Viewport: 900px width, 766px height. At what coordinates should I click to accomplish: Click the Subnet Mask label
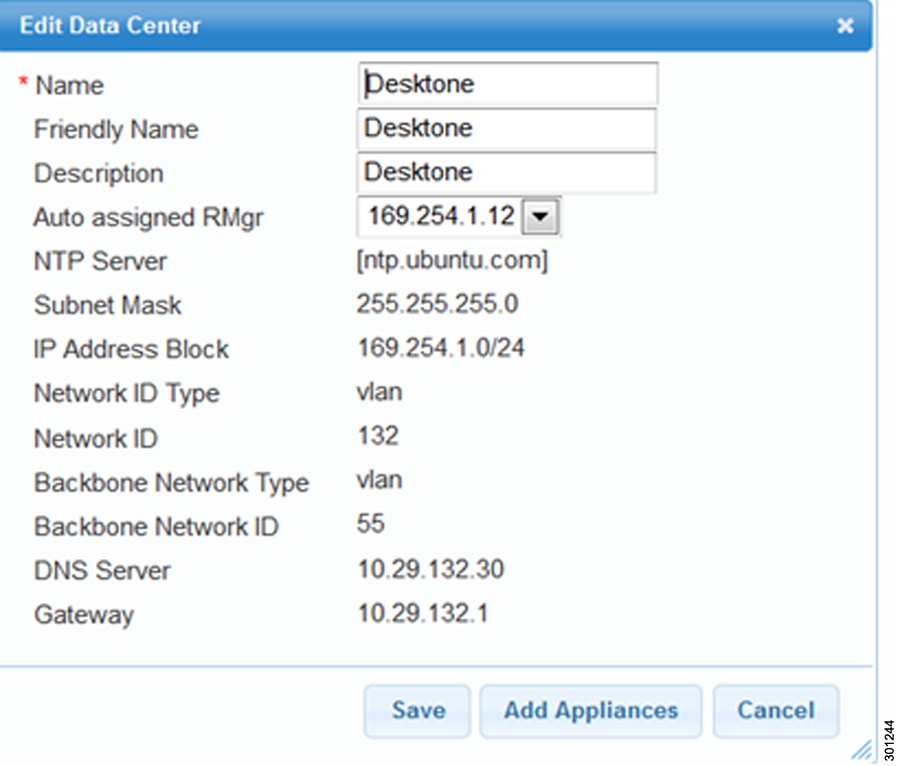pos(108,305)
